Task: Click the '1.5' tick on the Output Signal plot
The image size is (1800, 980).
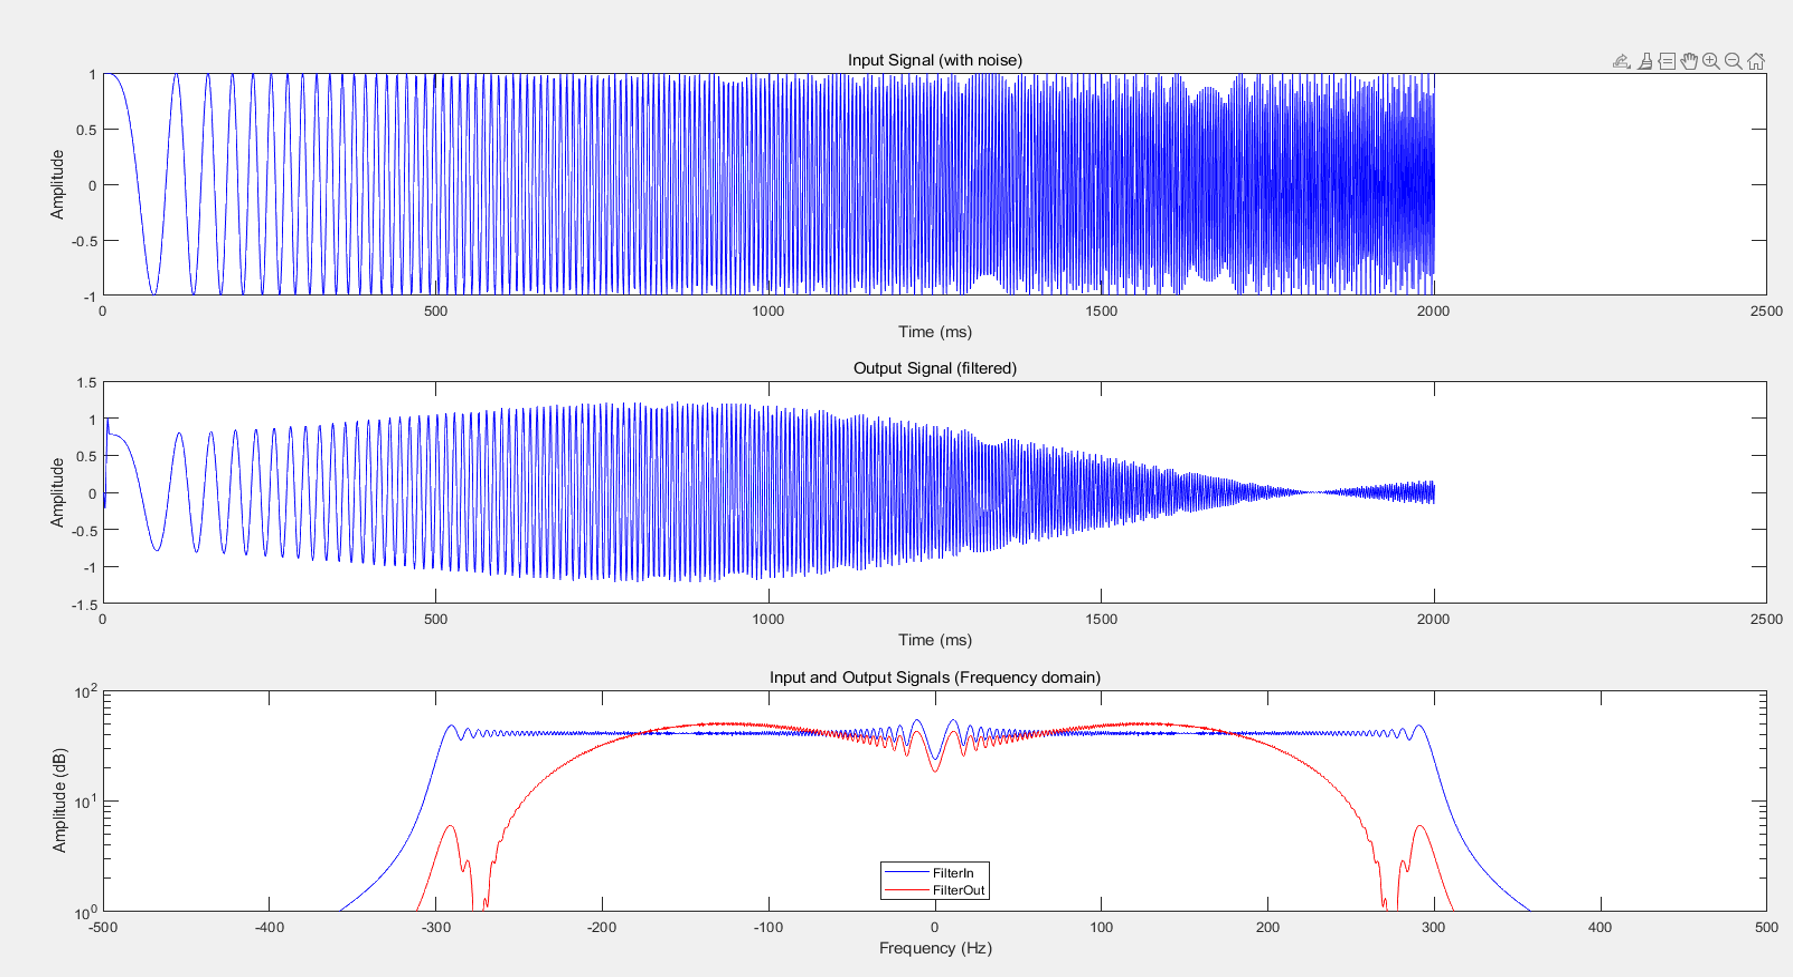Action: (x=86, y=383)
